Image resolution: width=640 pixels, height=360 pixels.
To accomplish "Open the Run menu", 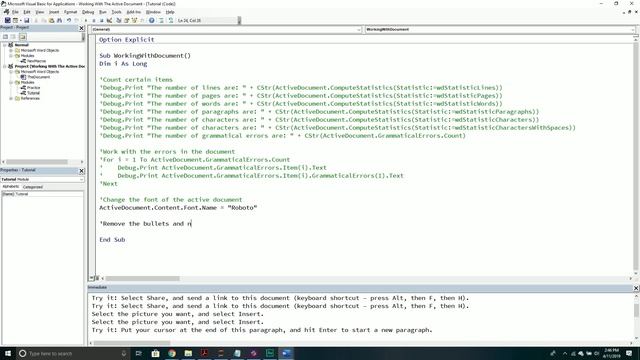I will tap(103, 12).
